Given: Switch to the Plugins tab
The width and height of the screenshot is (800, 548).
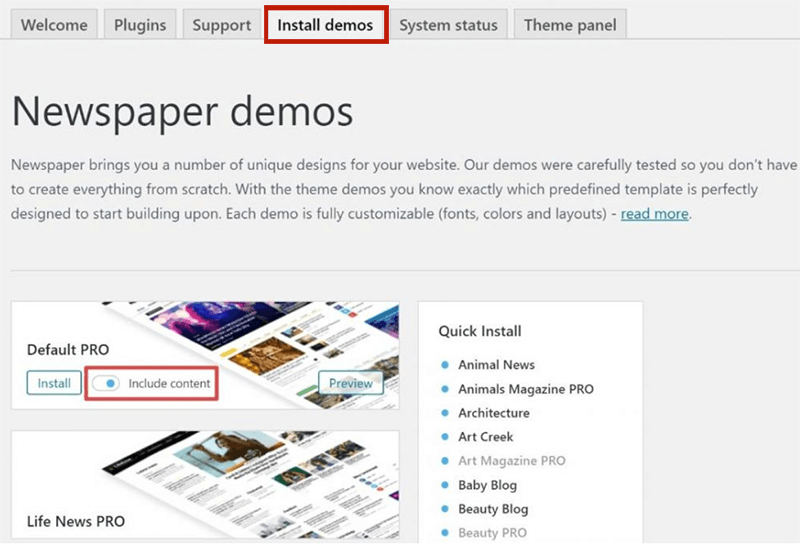Looking at the screenshot, I should tap(140, 24).
